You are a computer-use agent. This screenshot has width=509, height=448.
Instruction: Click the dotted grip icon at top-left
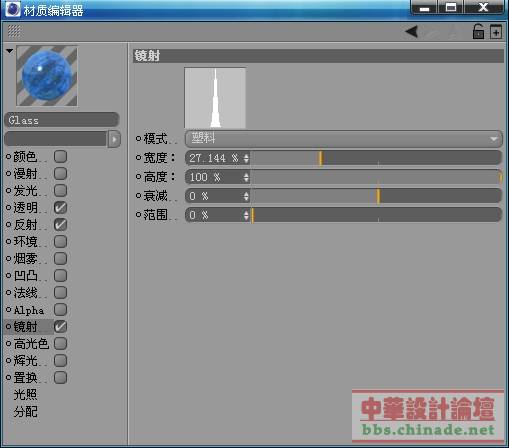pos(14,31)
